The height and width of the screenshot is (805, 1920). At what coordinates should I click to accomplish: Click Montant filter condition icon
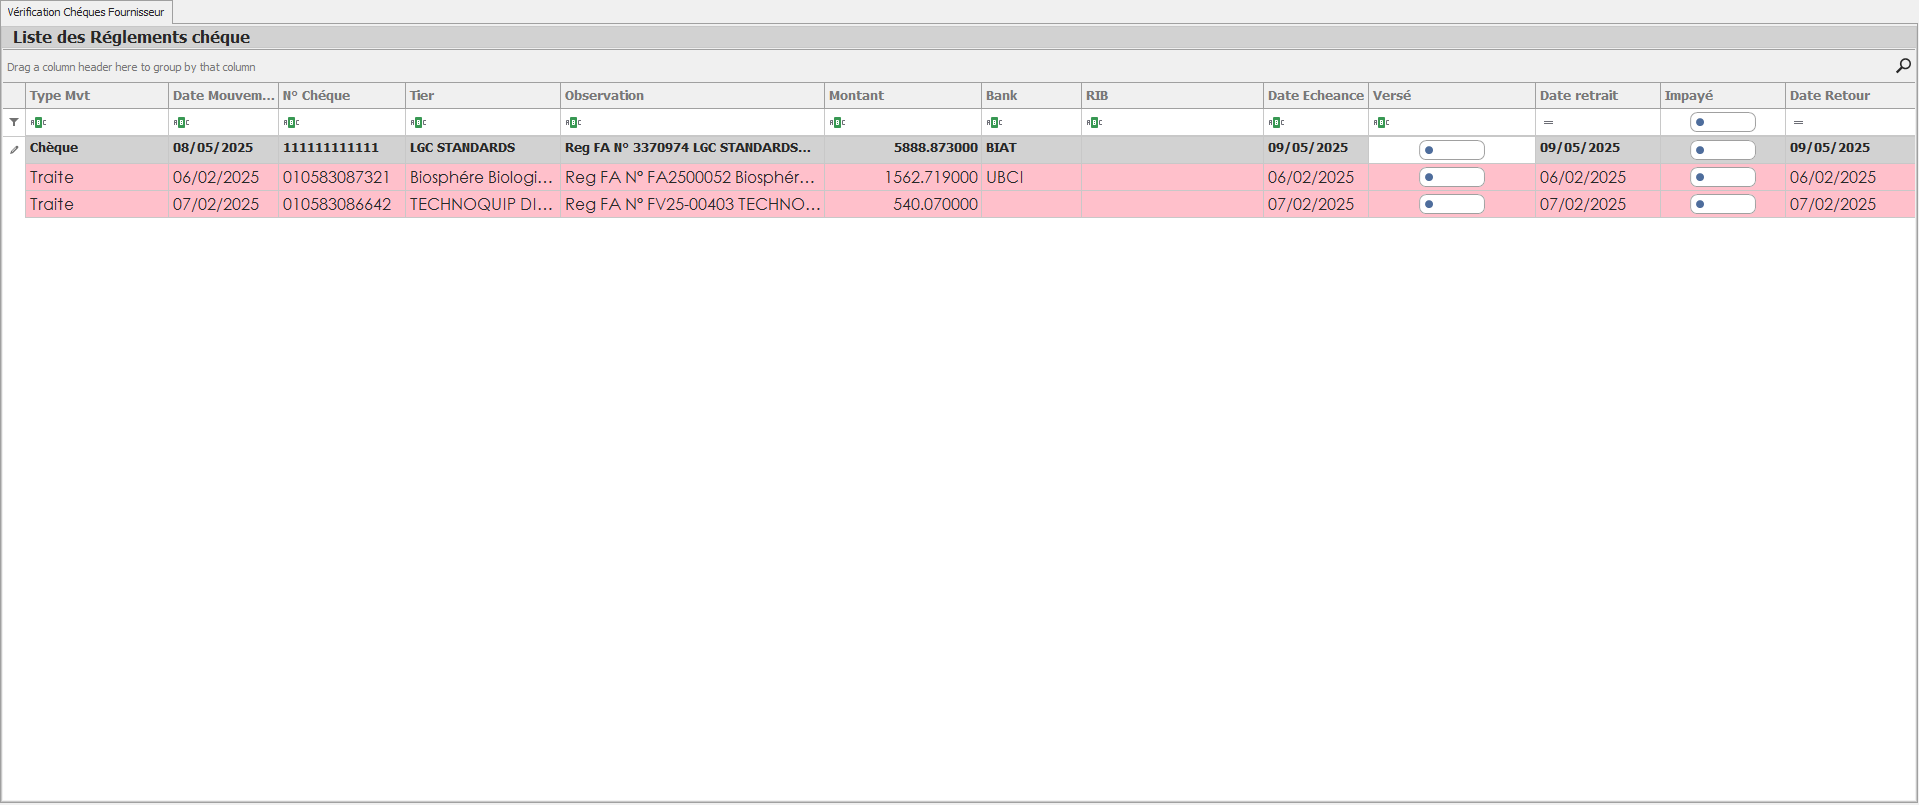(838, 123)
